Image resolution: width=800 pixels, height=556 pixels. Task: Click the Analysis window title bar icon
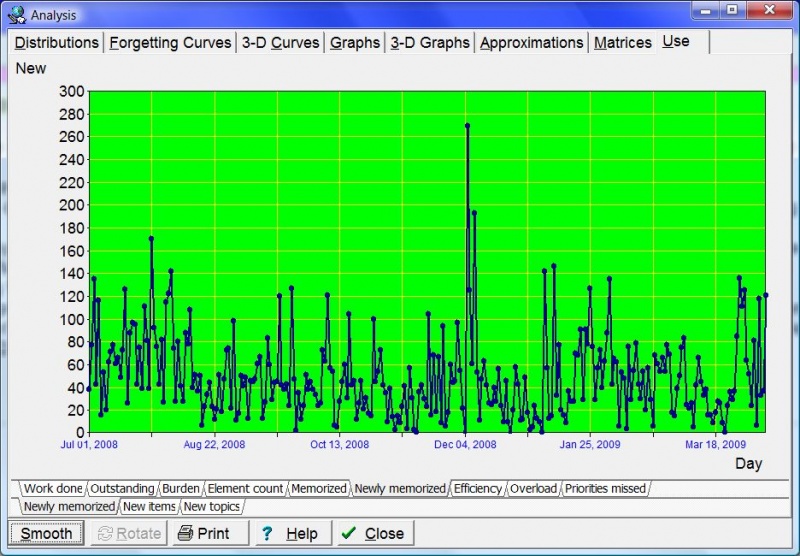[x=16, y=14]
